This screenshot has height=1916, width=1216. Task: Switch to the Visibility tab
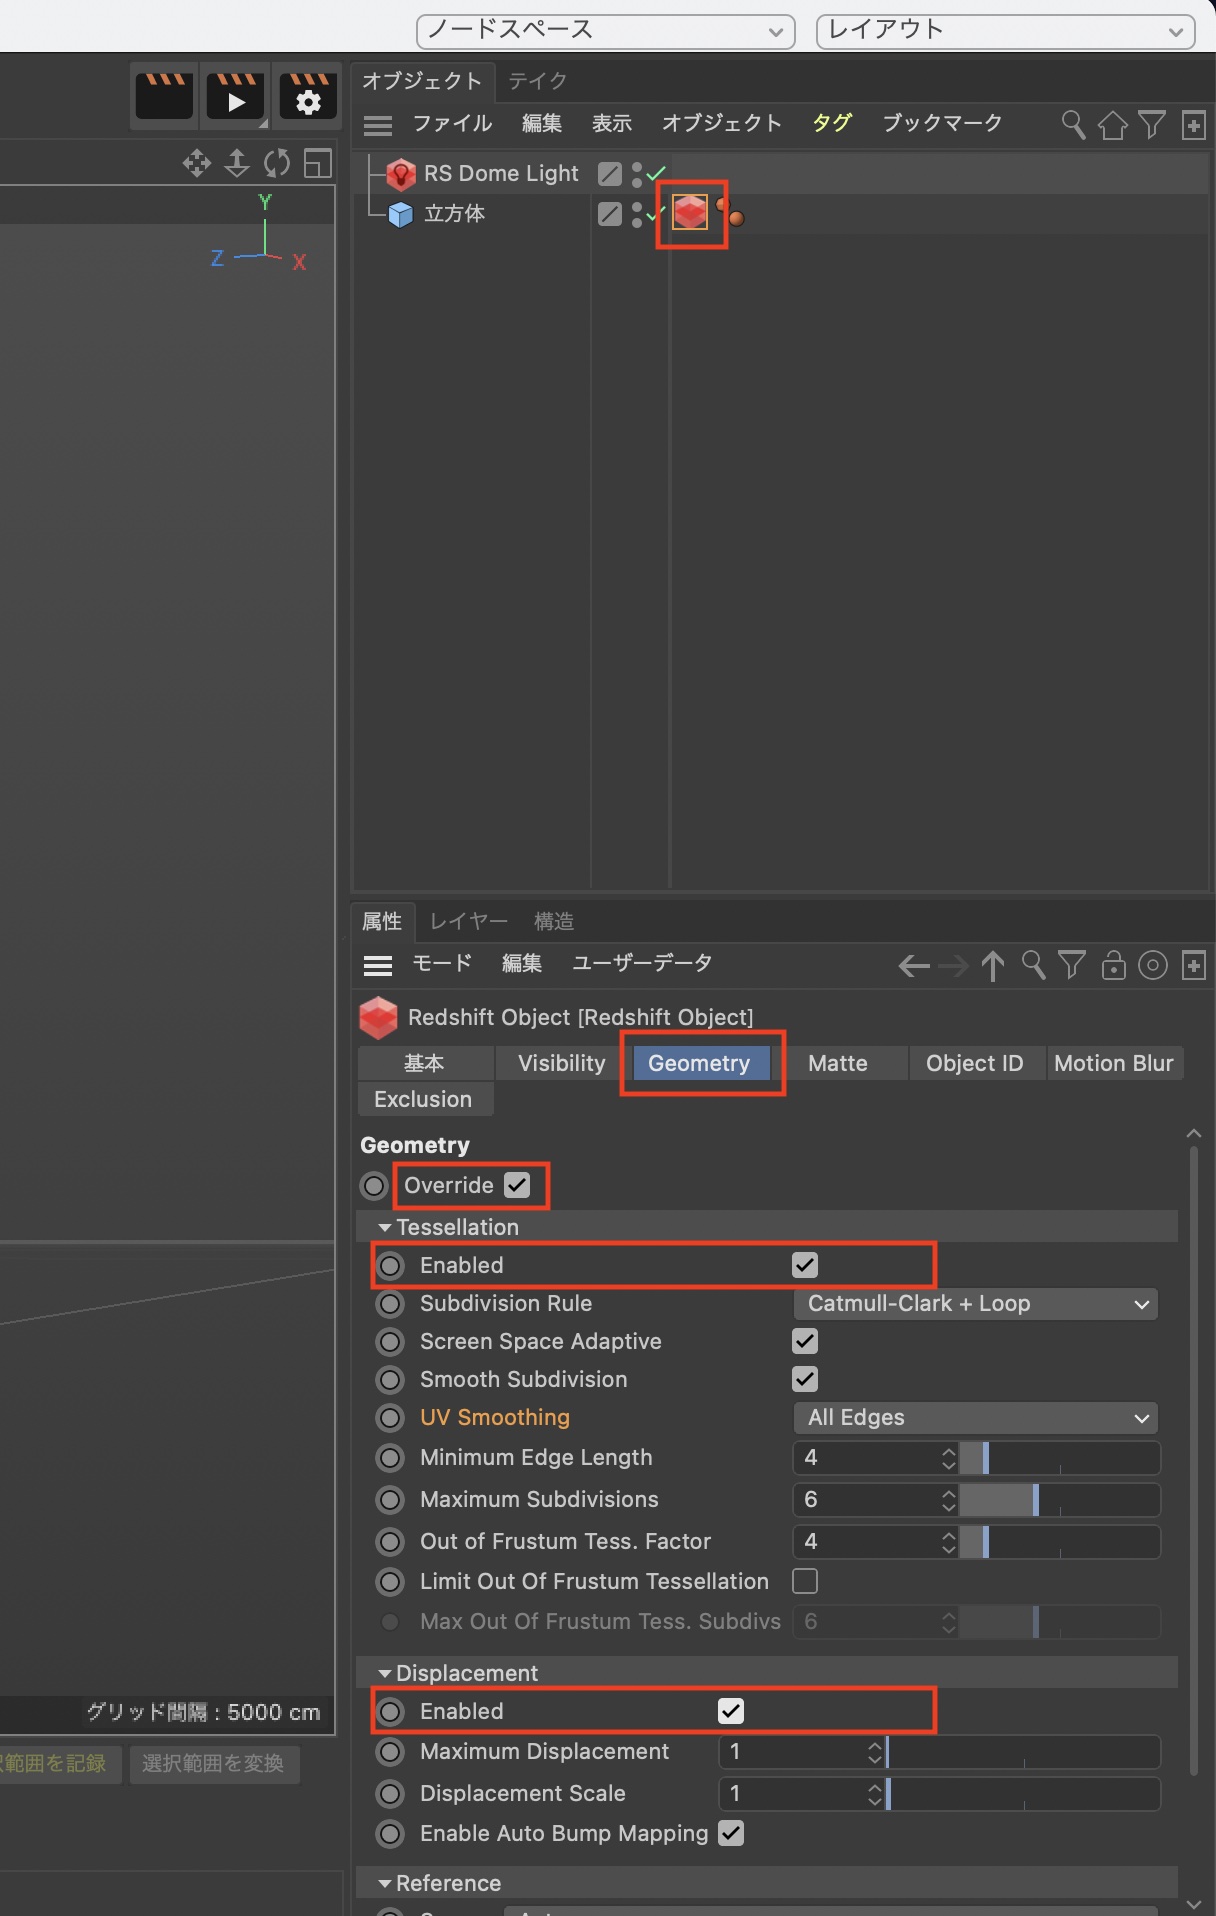click(x=561, y=1063)
